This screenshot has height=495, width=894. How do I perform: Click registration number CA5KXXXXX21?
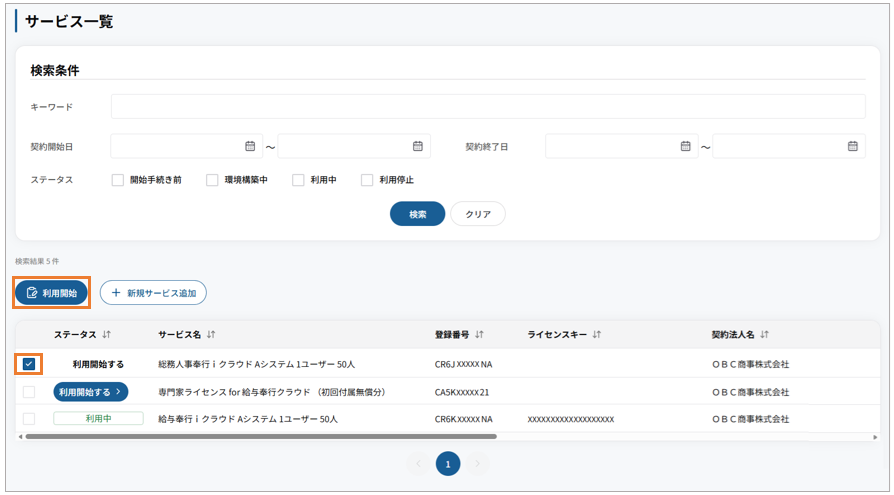[462, 392]
